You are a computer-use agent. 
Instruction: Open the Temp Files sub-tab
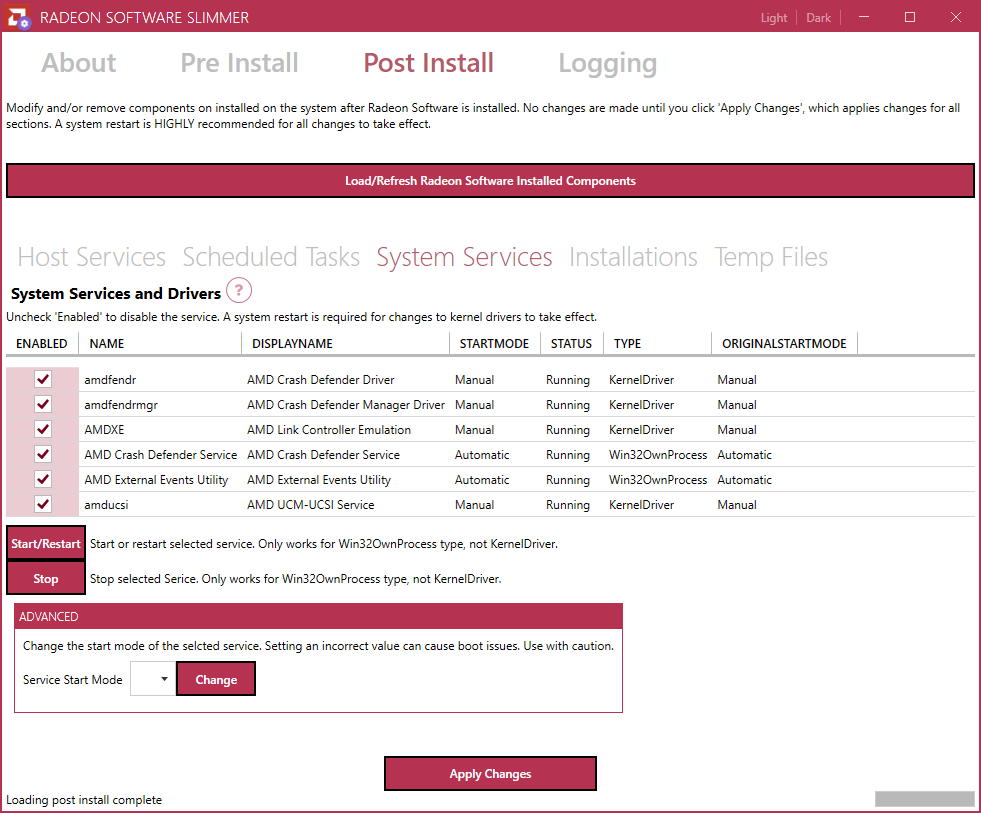[771, 257]
